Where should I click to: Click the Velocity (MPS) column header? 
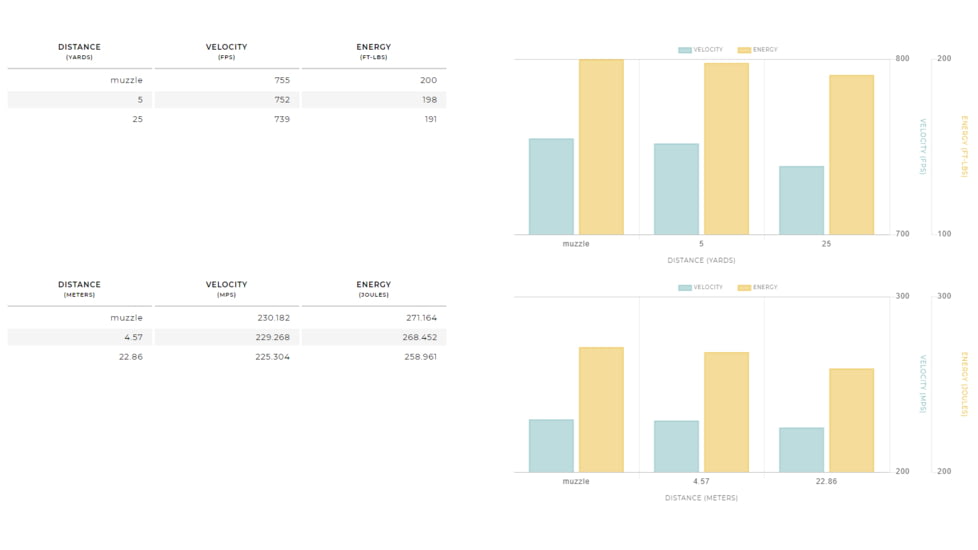(x=226, y=289)
